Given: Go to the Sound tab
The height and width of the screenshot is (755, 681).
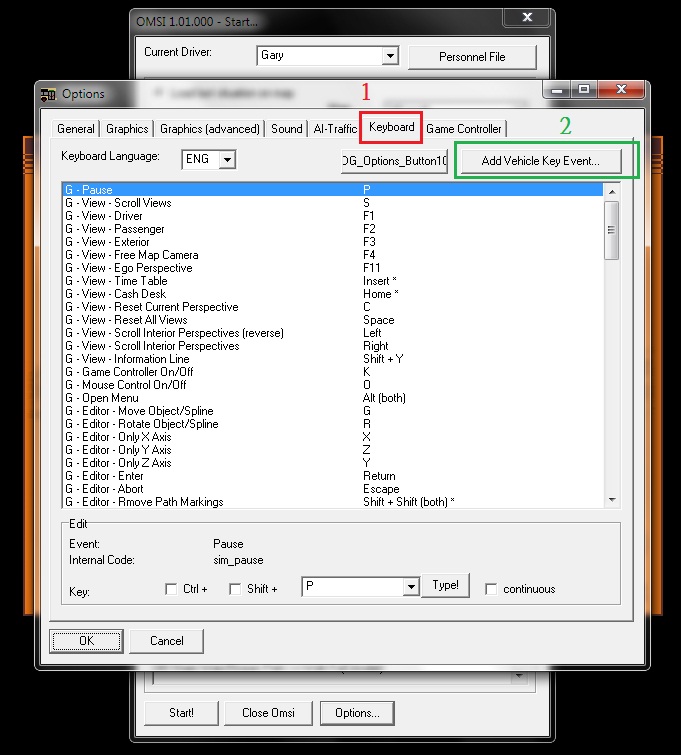Looking at the screenshot, I should click(287, 129).
